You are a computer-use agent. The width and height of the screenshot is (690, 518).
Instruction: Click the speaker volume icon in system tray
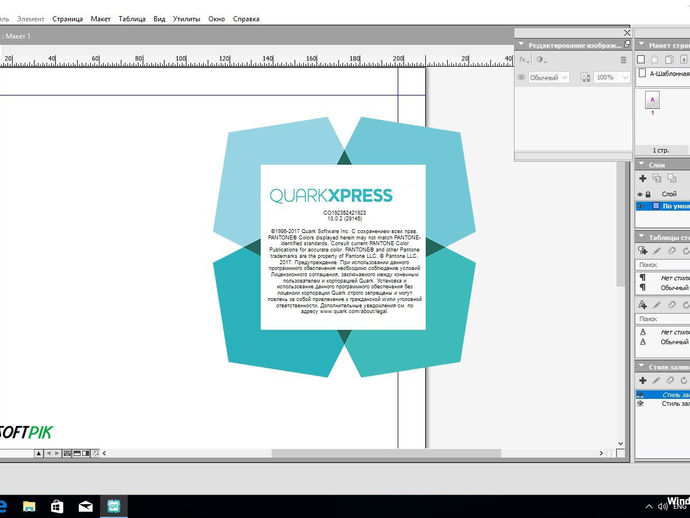pos(662,507)
